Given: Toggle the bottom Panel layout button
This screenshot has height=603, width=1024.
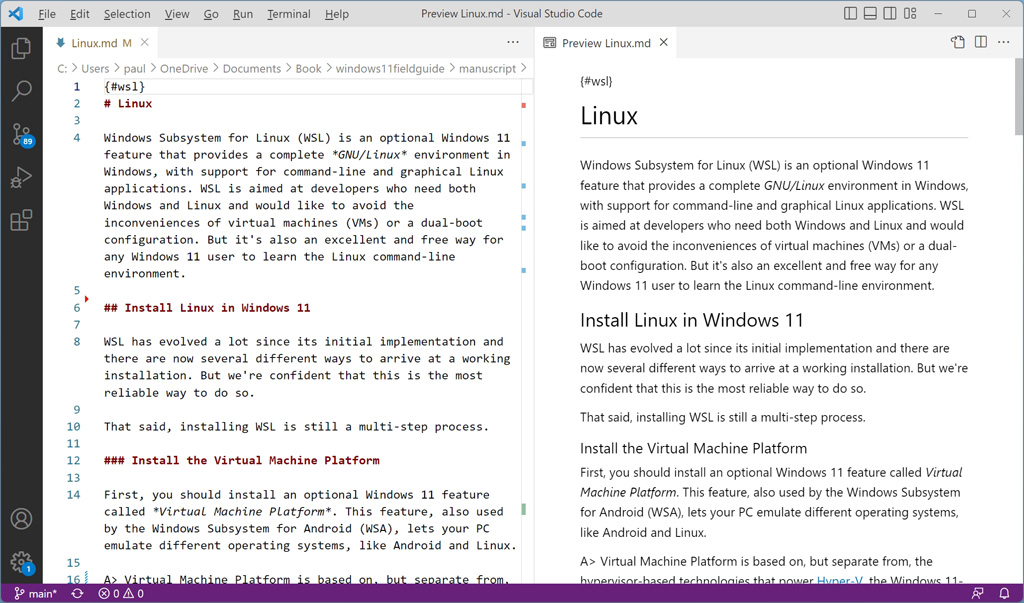Looking at the screenshot, I should click(870, 14).
